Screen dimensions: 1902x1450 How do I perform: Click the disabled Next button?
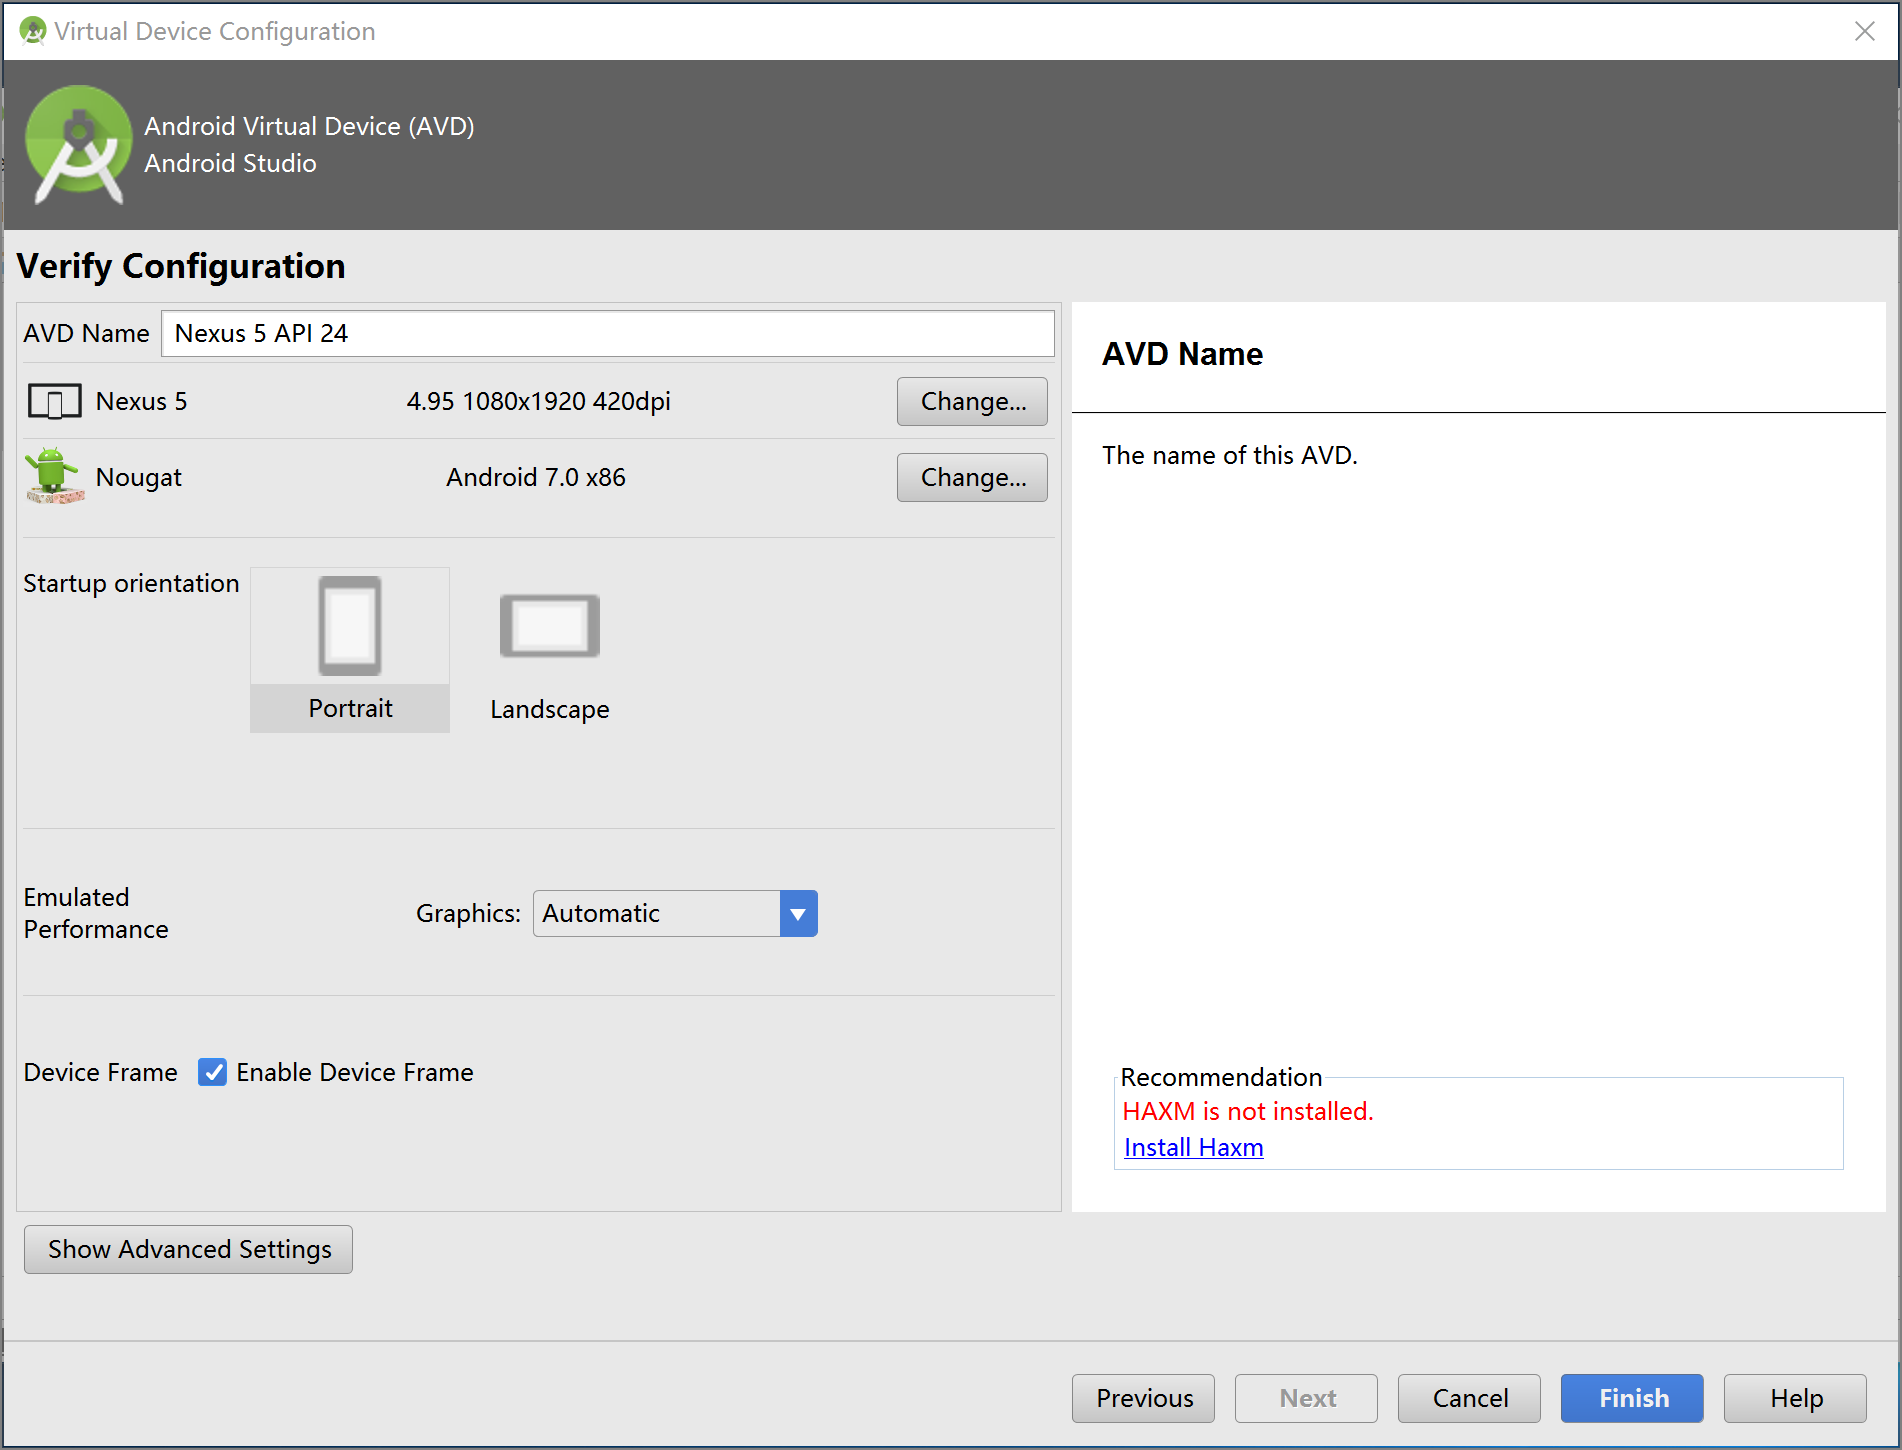(x=1306, y=1398)
